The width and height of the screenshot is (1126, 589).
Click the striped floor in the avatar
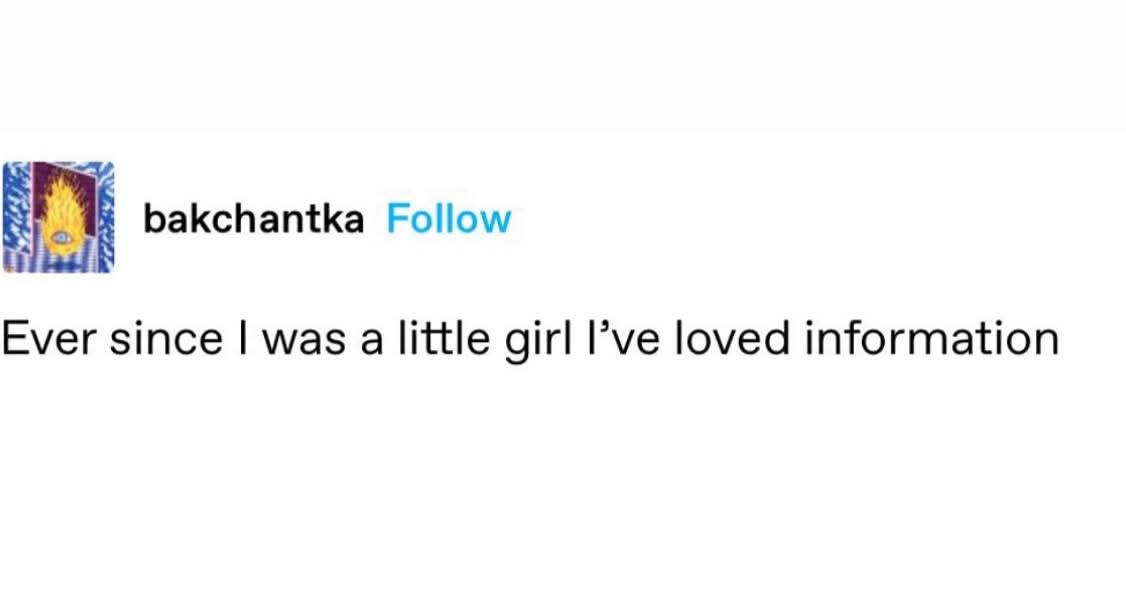[x=58, y=263]
